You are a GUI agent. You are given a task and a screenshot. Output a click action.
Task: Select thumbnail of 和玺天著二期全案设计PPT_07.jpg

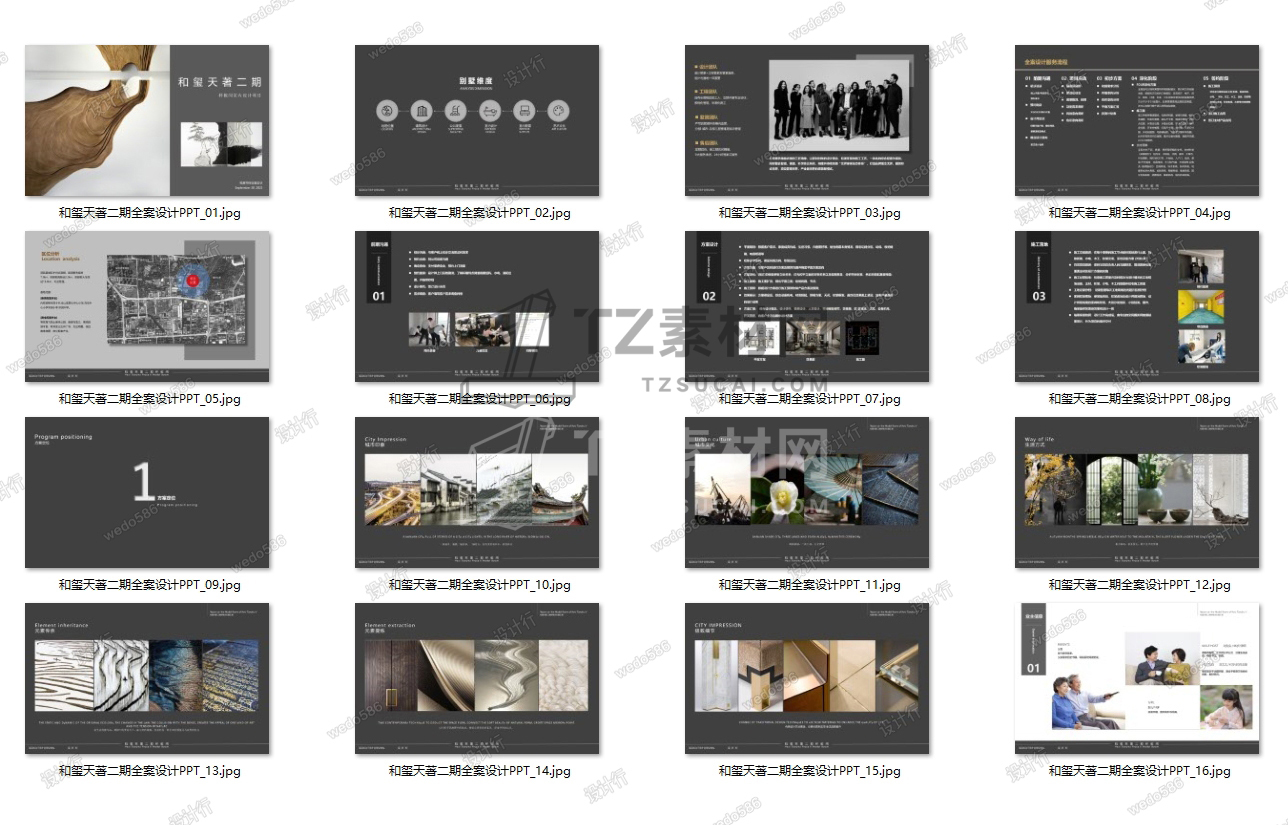(x=807, y=306)
